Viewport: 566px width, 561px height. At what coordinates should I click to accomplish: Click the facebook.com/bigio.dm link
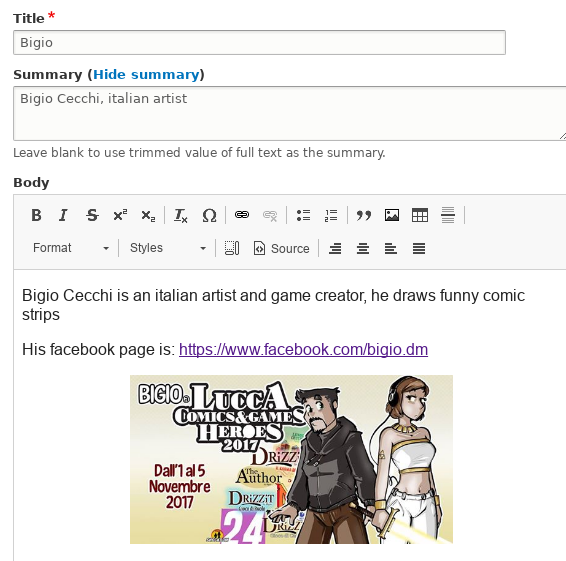pos(303,349)
